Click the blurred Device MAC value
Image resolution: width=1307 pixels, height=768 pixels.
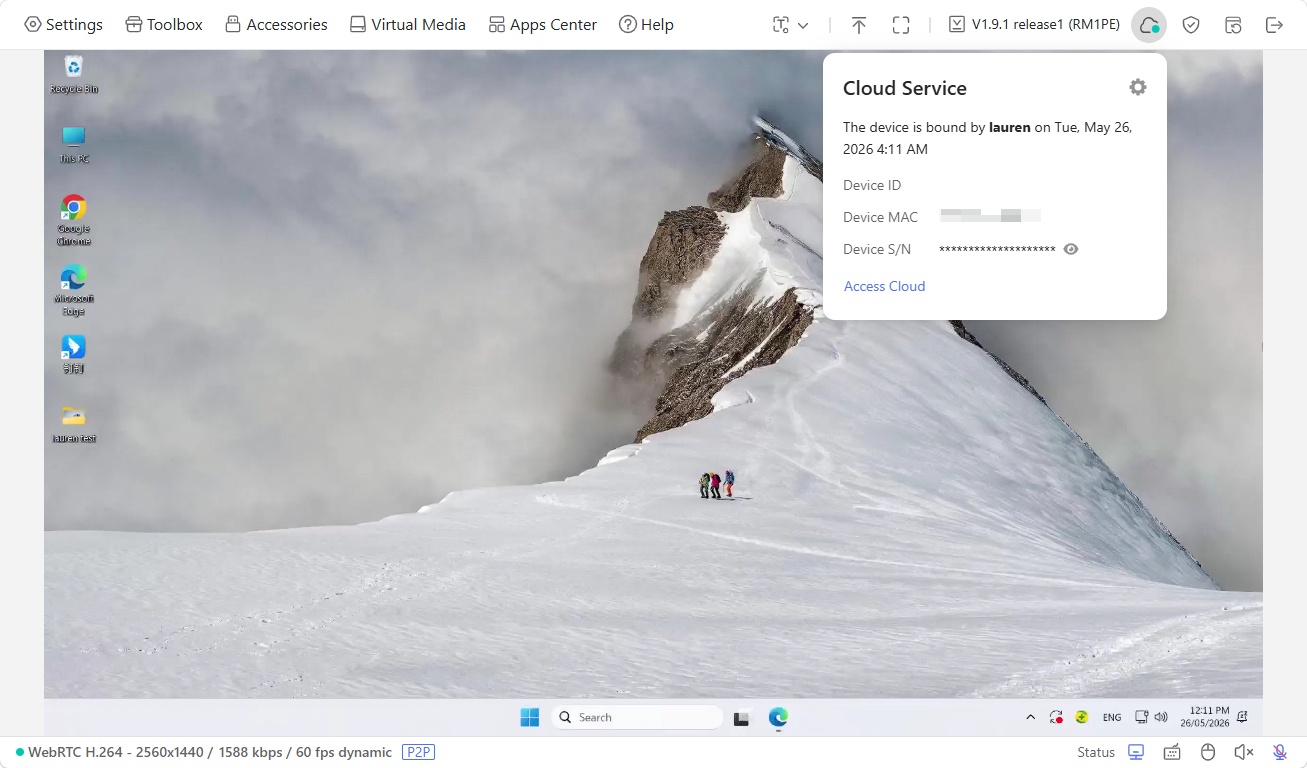tap(991, 215)
